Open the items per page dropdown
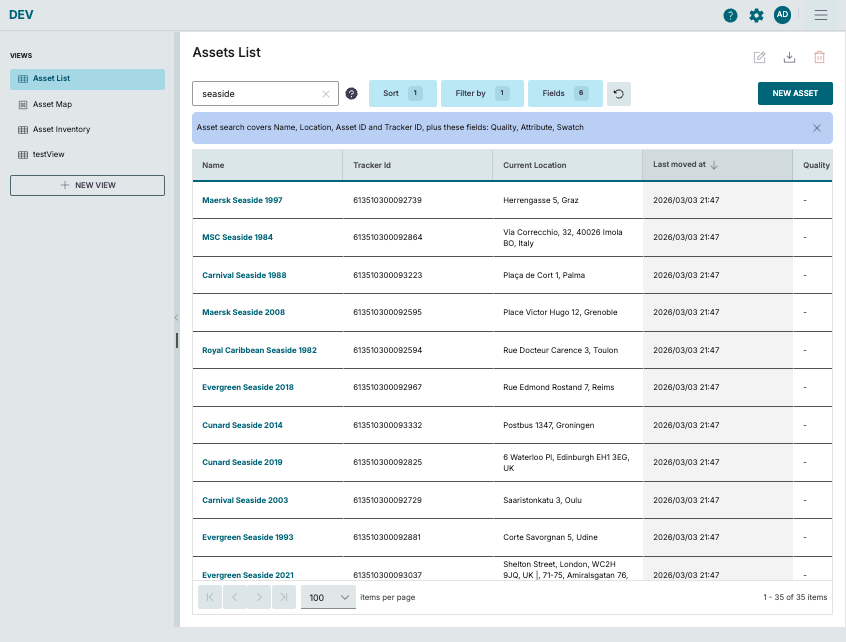 click(x=328, y=597)
